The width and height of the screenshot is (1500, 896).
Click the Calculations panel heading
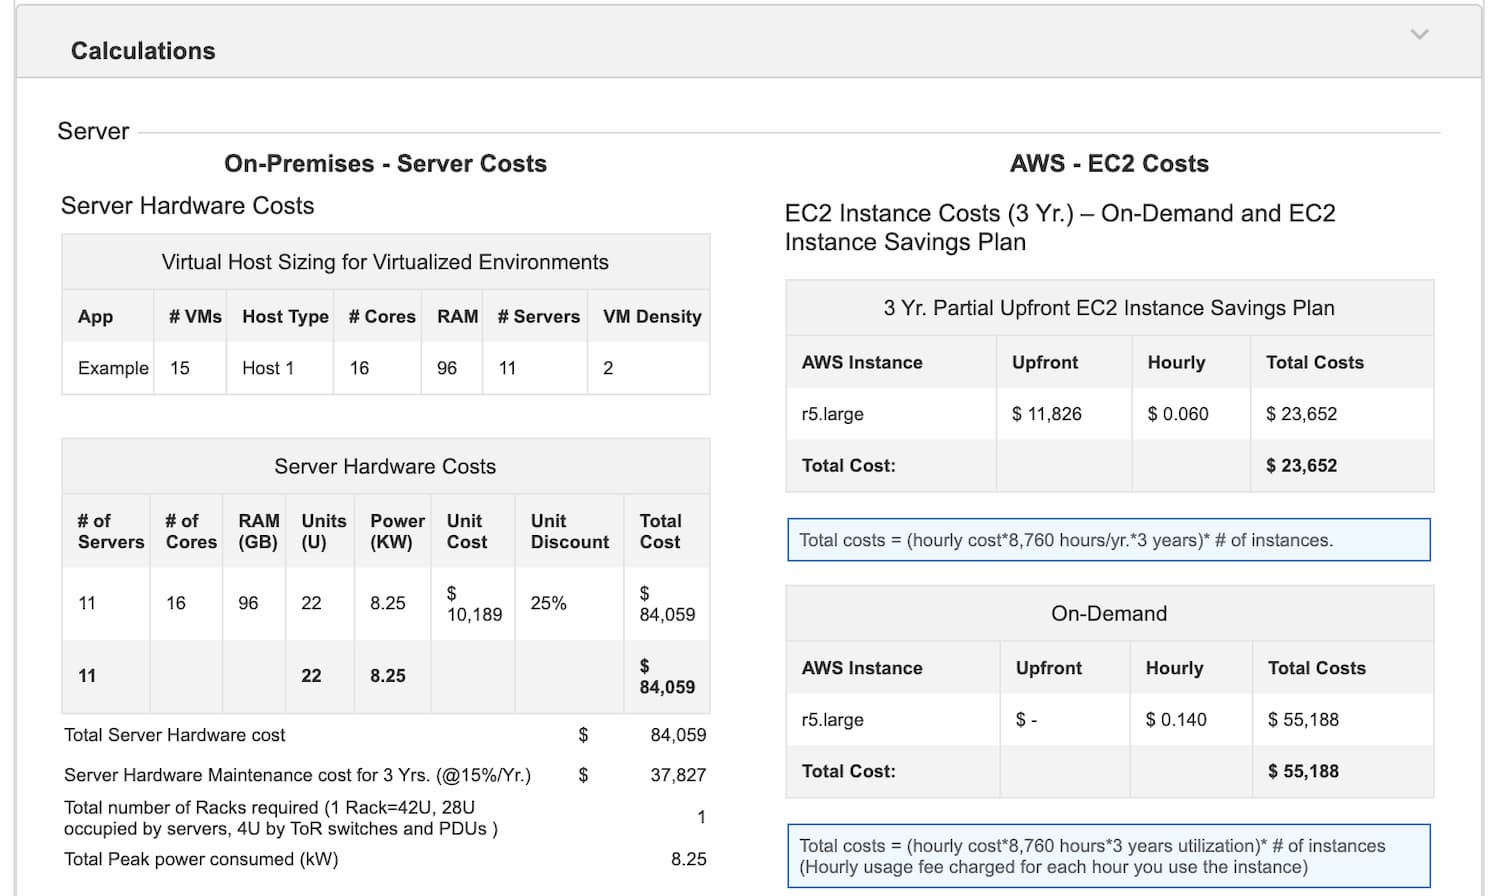143,51
